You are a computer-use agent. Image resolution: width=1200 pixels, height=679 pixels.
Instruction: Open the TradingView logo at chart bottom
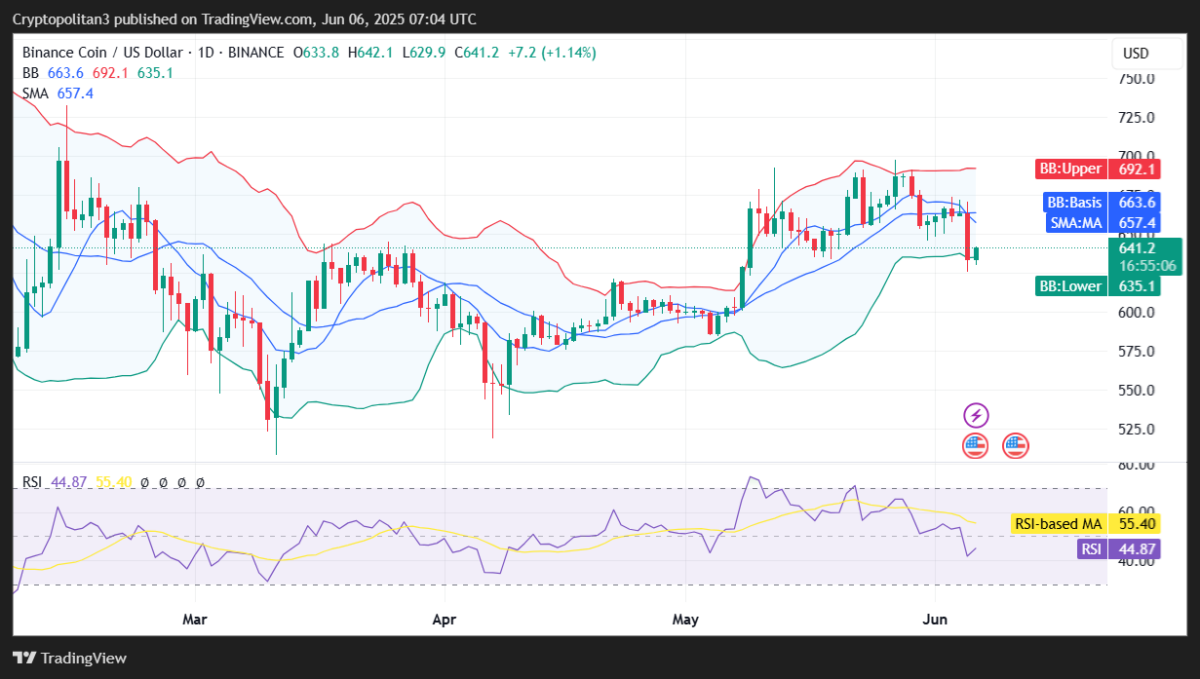70,658
